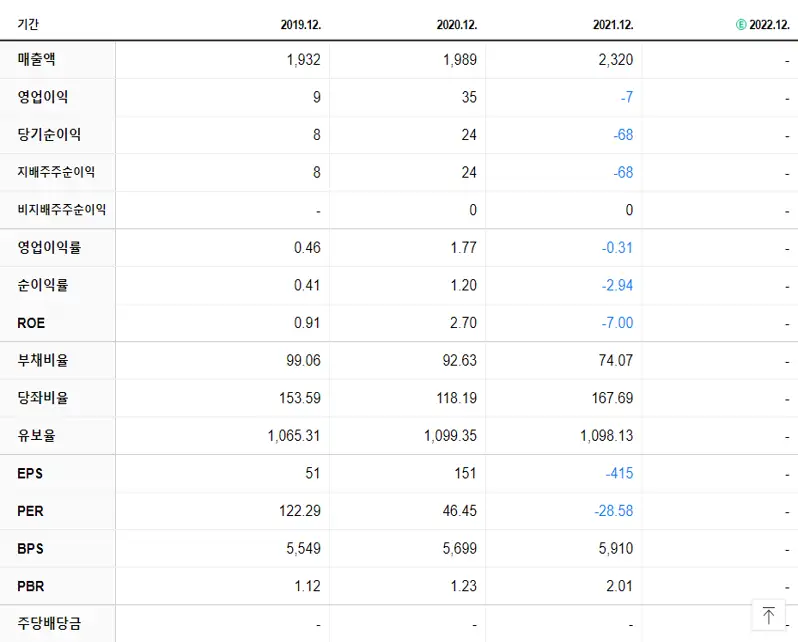Click the EPS row label
This screenshot has height=642, width=798.
[x=30, y=473]
